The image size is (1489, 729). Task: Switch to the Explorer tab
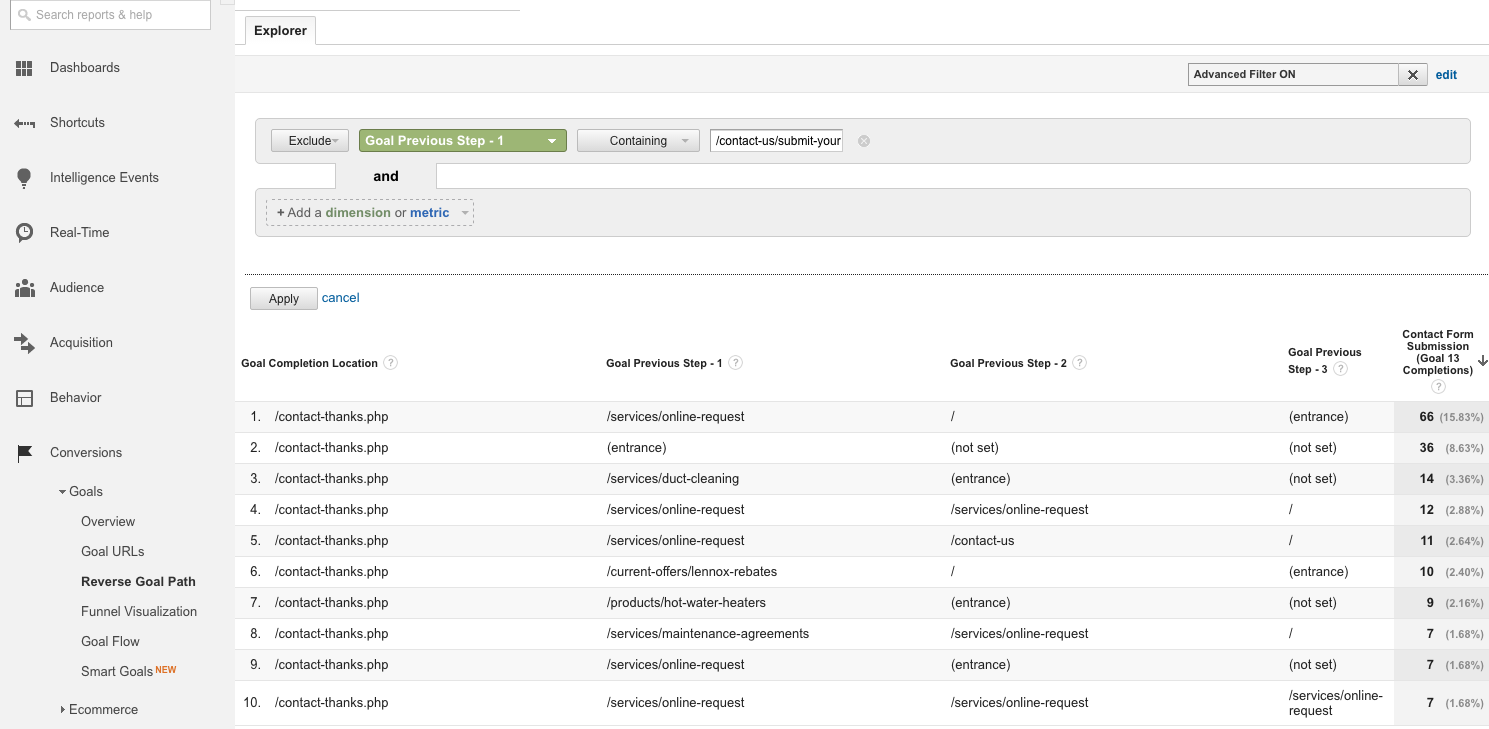point(279,30)
